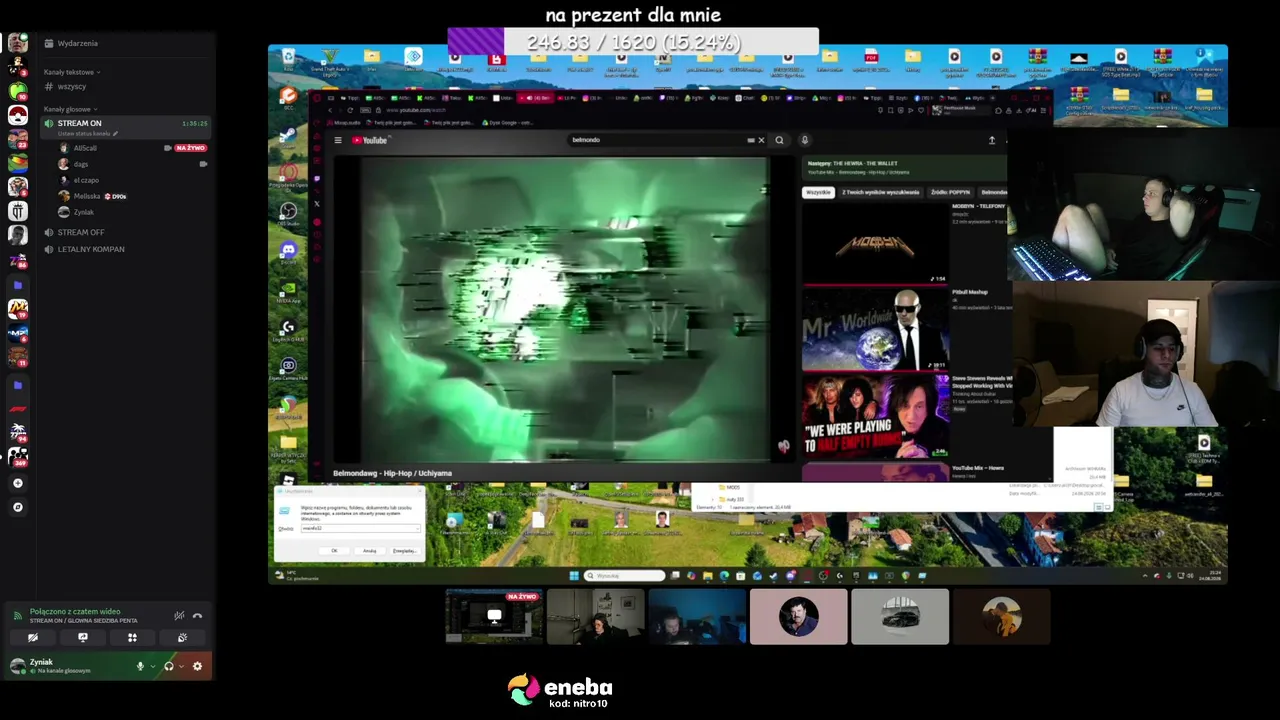The width and height of the screenshot is (1280, 720).
Task: Click the video title Belmondawg - Hip-Hop / Uchiyama
Action: [x=392, y=473]
